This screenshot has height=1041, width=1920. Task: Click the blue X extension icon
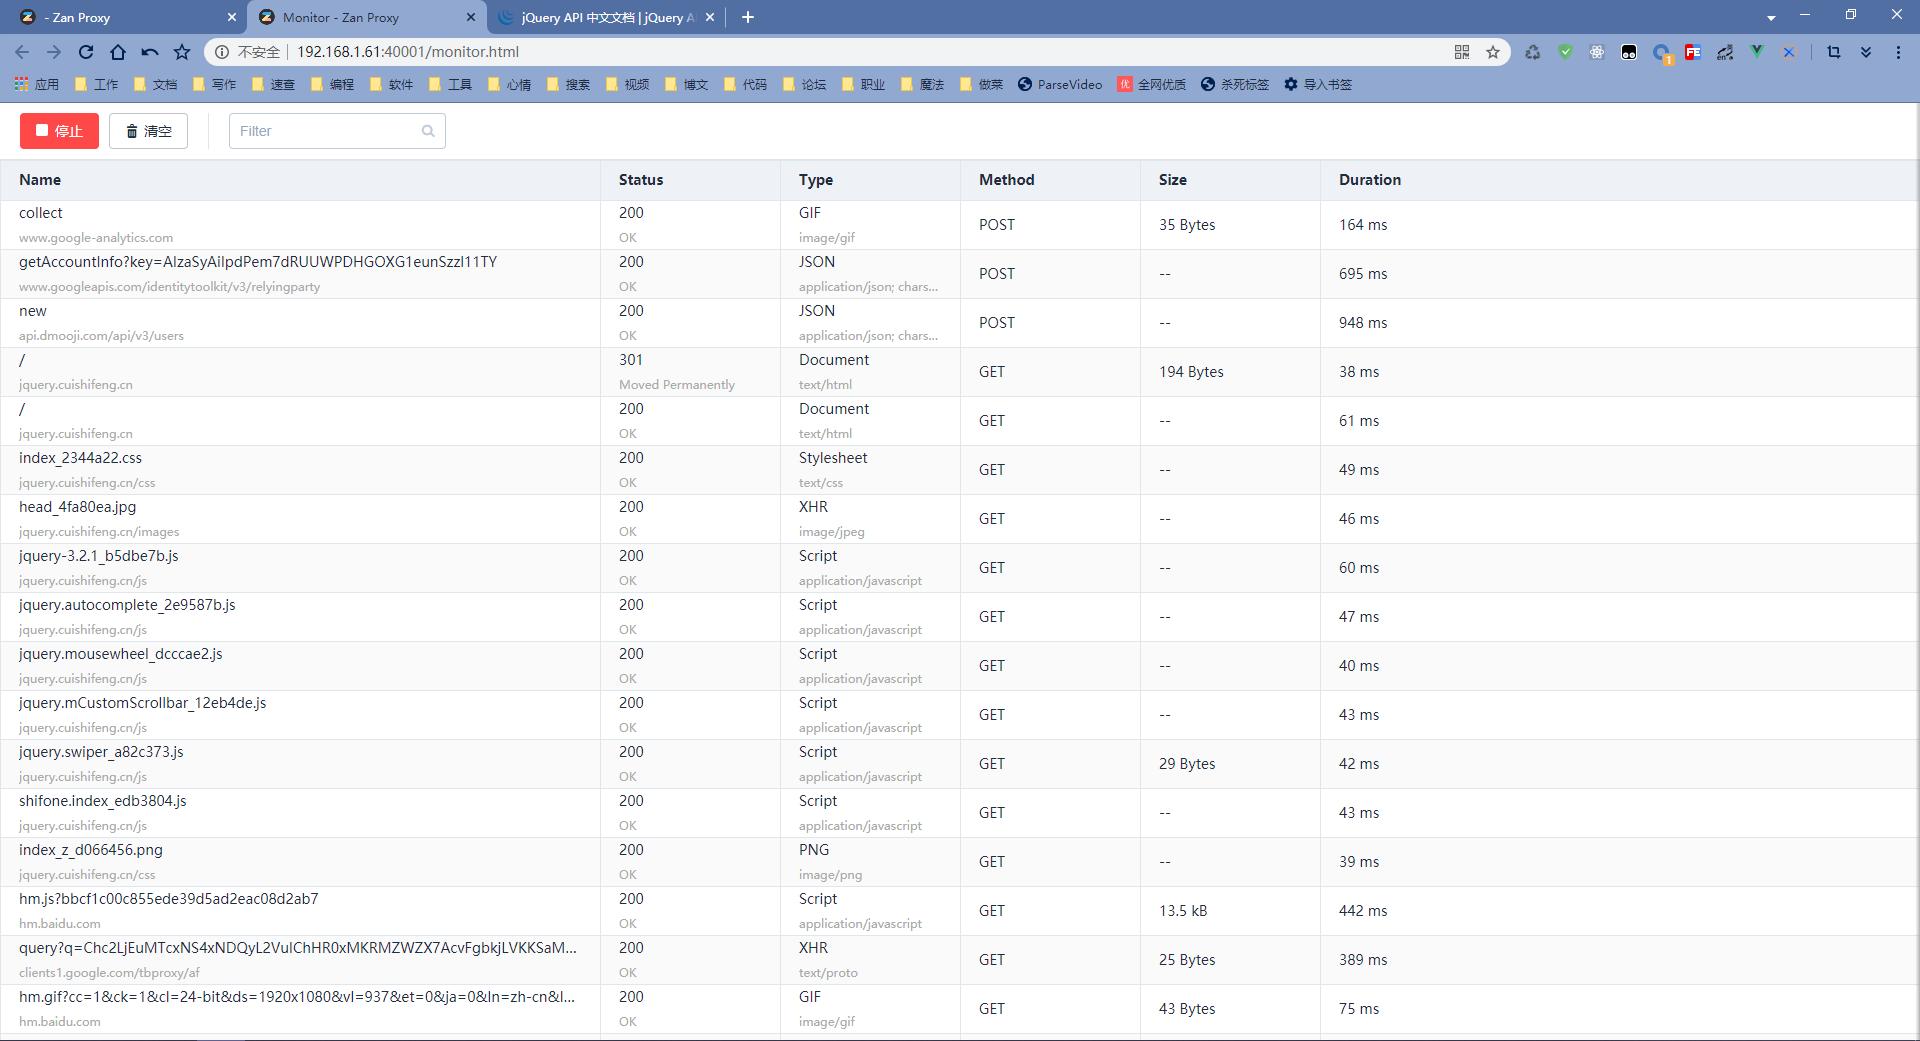(x=1789, y=52)
